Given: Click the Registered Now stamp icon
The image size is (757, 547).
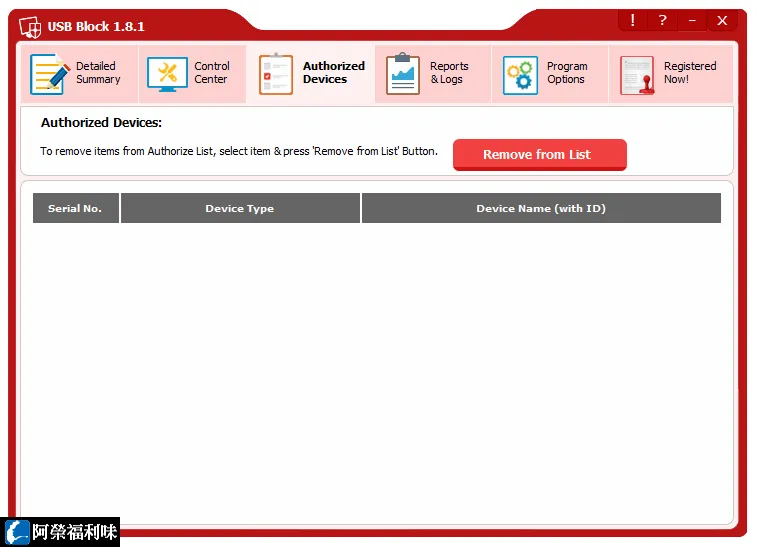Looking at the screenshot, I should coord(637,75).
